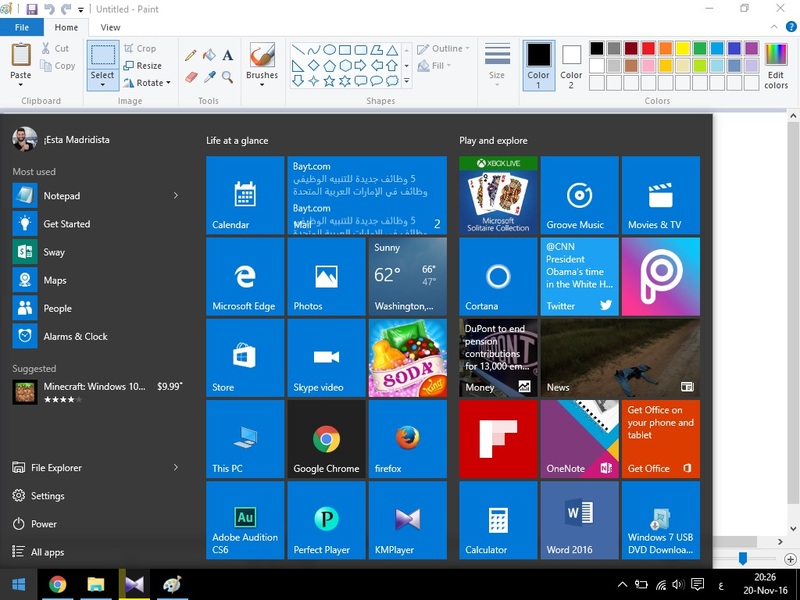This screenshot has height=600, width=800.
Task: Select Color 2 as active color
Action: click(571, 66)
